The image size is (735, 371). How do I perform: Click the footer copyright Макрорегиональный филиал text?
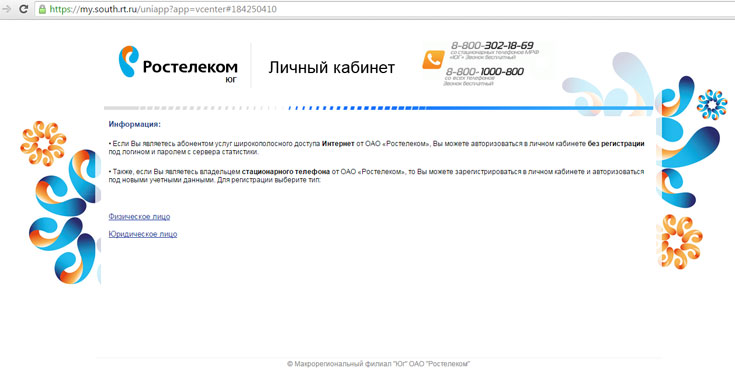(379, 364)
